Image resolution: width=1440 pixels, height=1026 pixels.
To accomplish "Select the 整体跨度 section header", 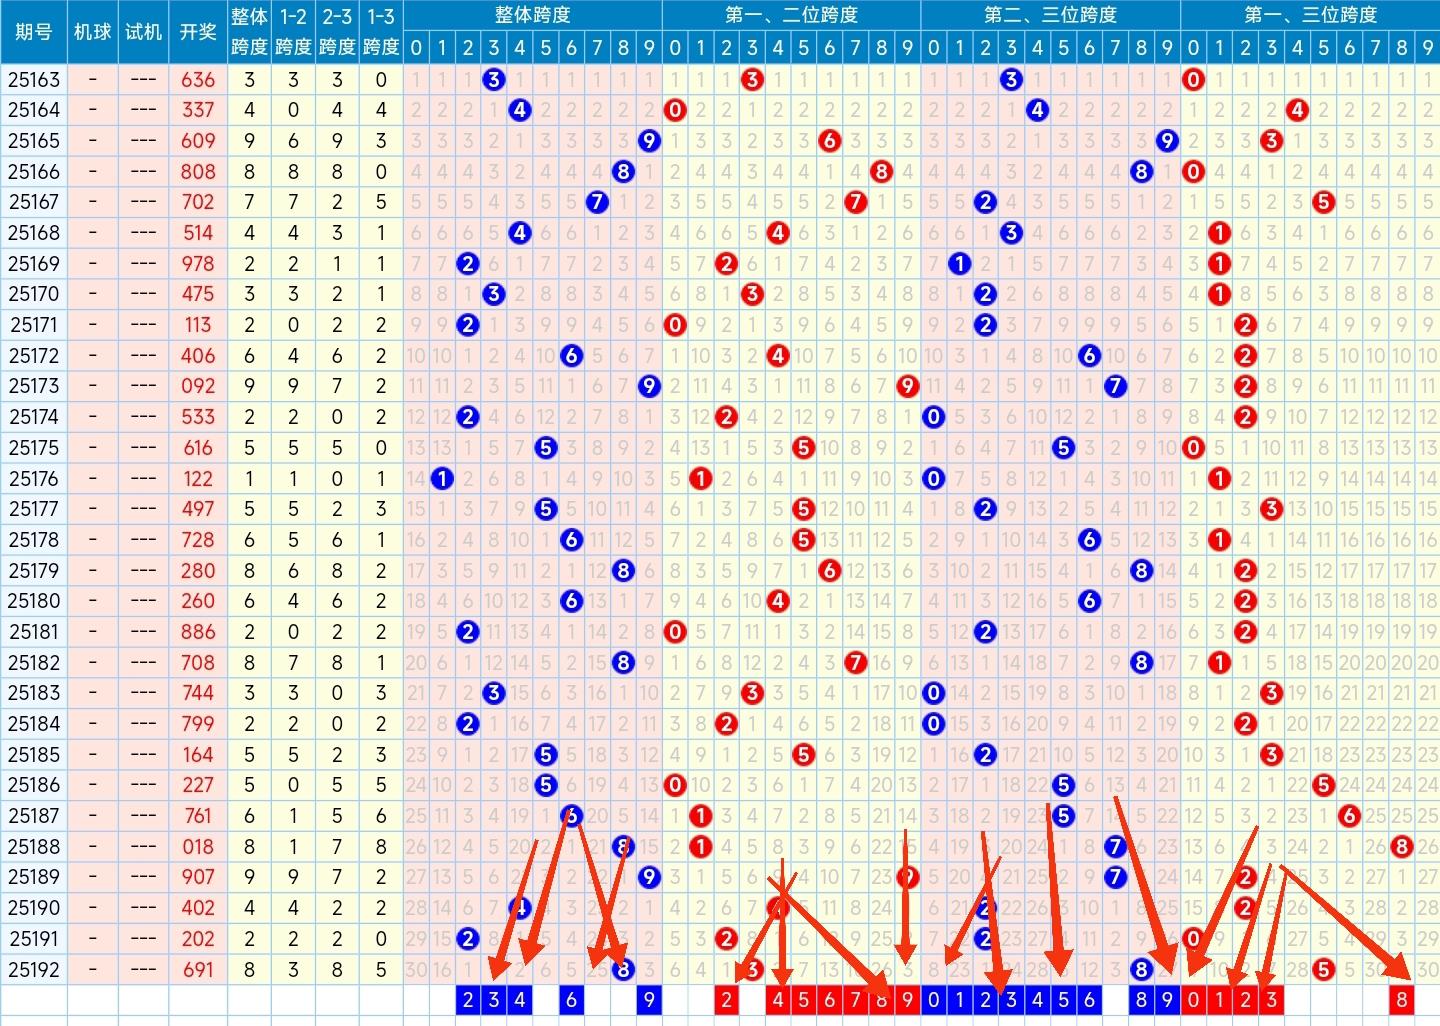I will coord(532,15).
